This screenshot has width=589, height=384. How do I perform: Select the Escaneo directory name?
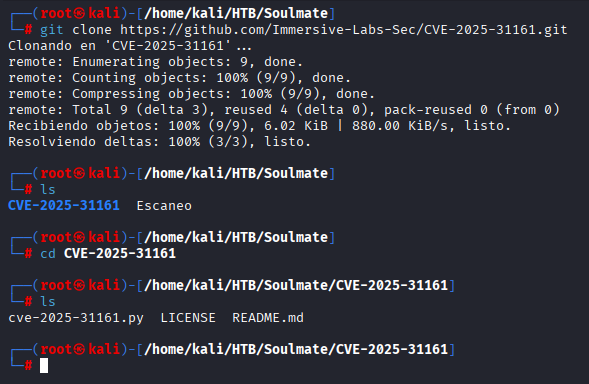pos(164,206)
